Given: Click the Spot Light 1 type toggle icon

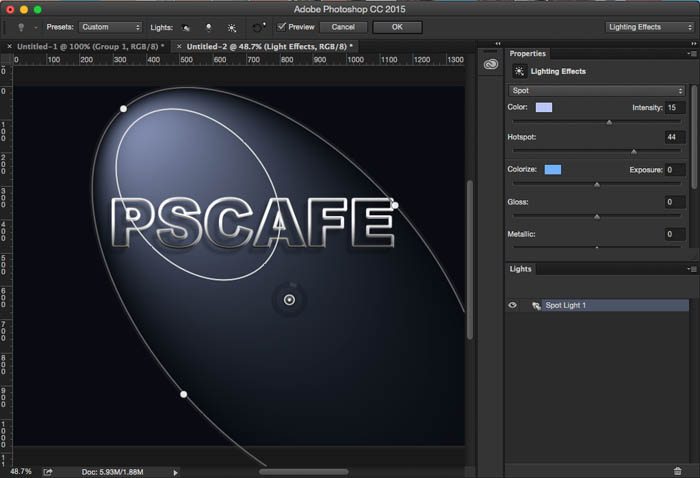Looking at the screenshot, I should [x=536, y=306].
